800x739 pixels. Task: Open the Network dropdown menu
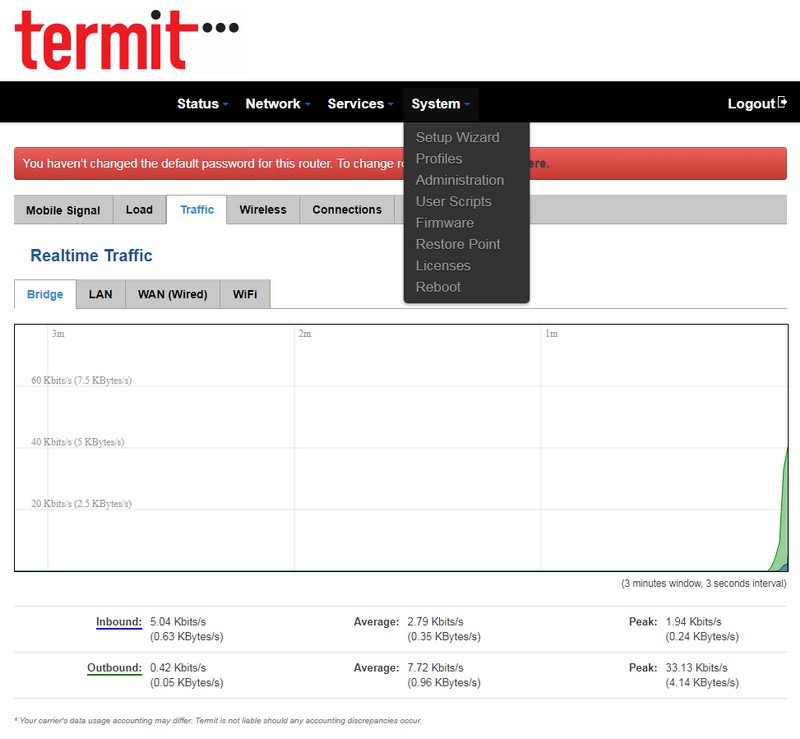click(278, 104)
